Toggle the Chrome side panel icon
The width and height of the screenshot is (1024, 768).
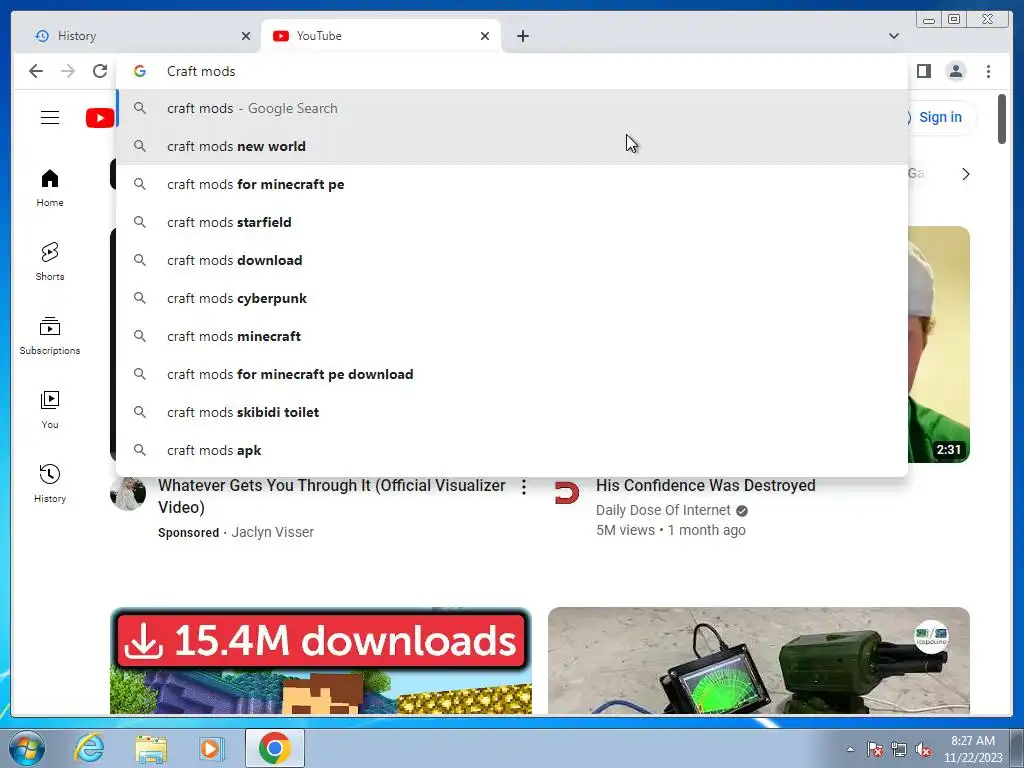pos(923,71)
